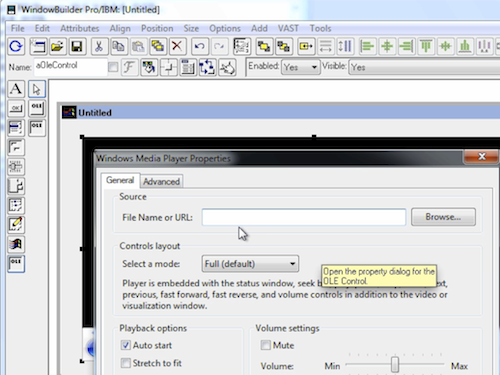The height and width of the screenshot is (375, 500).
Task: Enable Stretch to fit
Action: click(126, 363)
